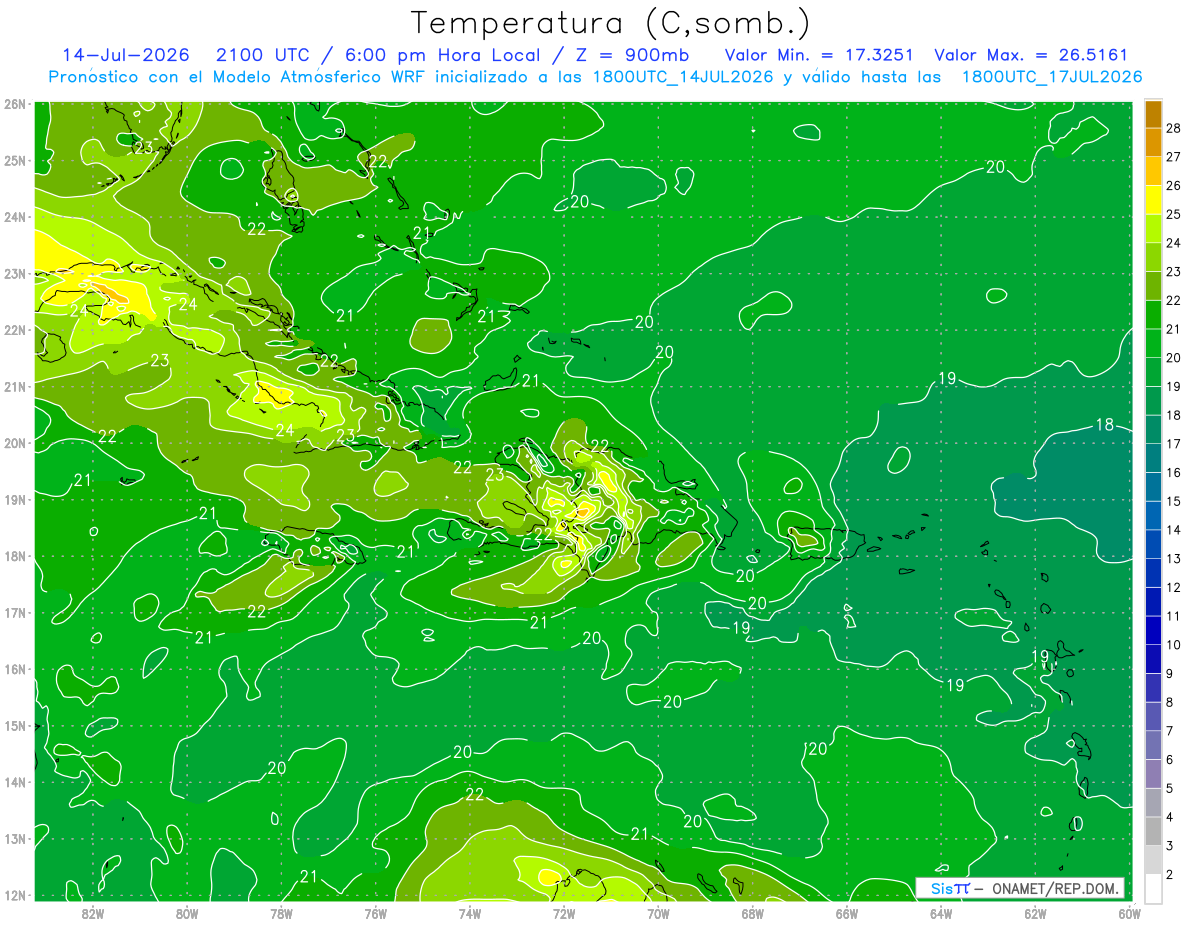The width and height of the screenshot is (1200, 927).
Task: Click the '80W' longitude axis label
Action: click(x=187, y=912)
